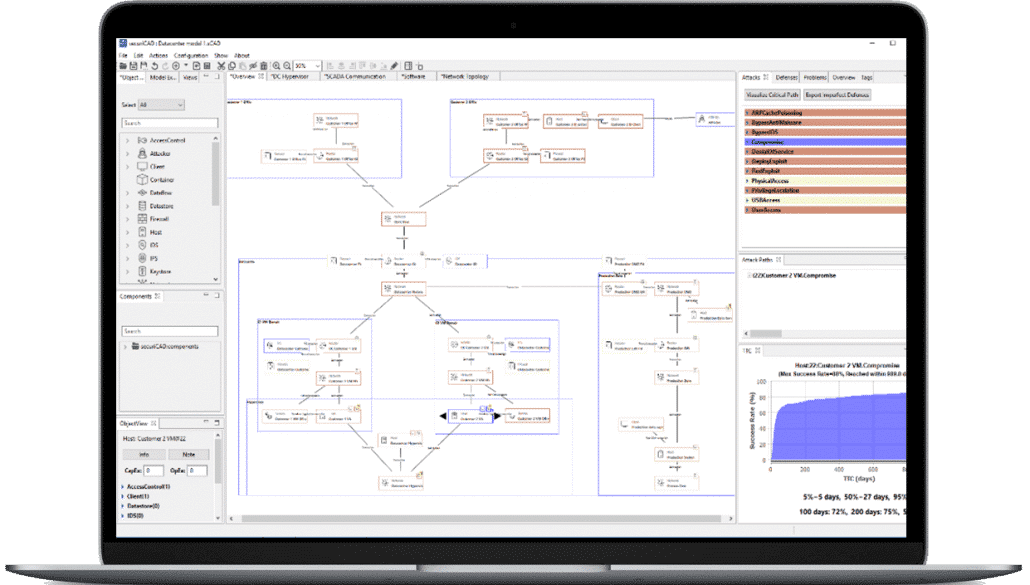Click the Keystore object icon
The height and width of the screenshot is (585, 1030).
(142, 271)
